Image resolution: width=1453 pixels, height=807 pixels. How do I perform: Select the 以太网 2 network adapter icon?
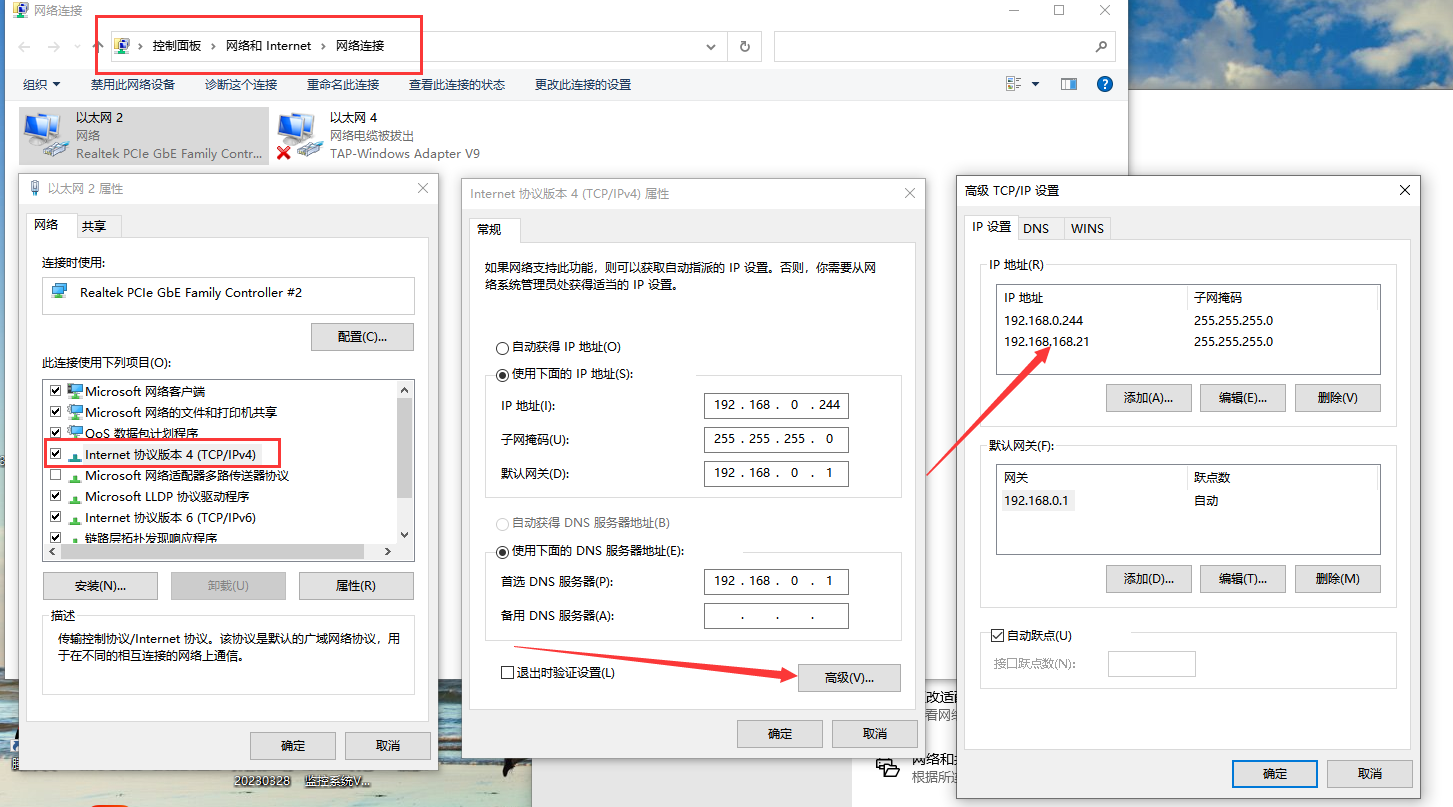tap(45, 136)
